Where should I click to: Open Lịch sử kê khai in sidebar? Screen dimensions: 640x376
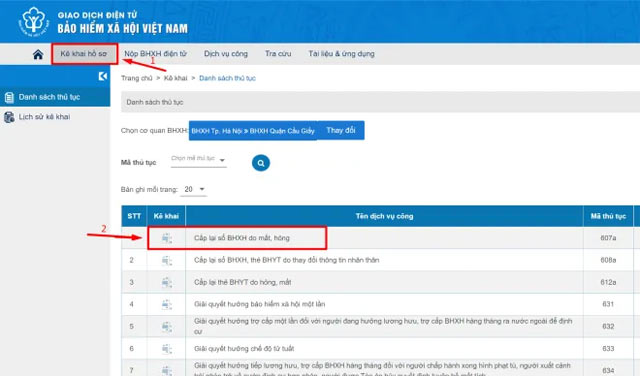tap(44, 117)
